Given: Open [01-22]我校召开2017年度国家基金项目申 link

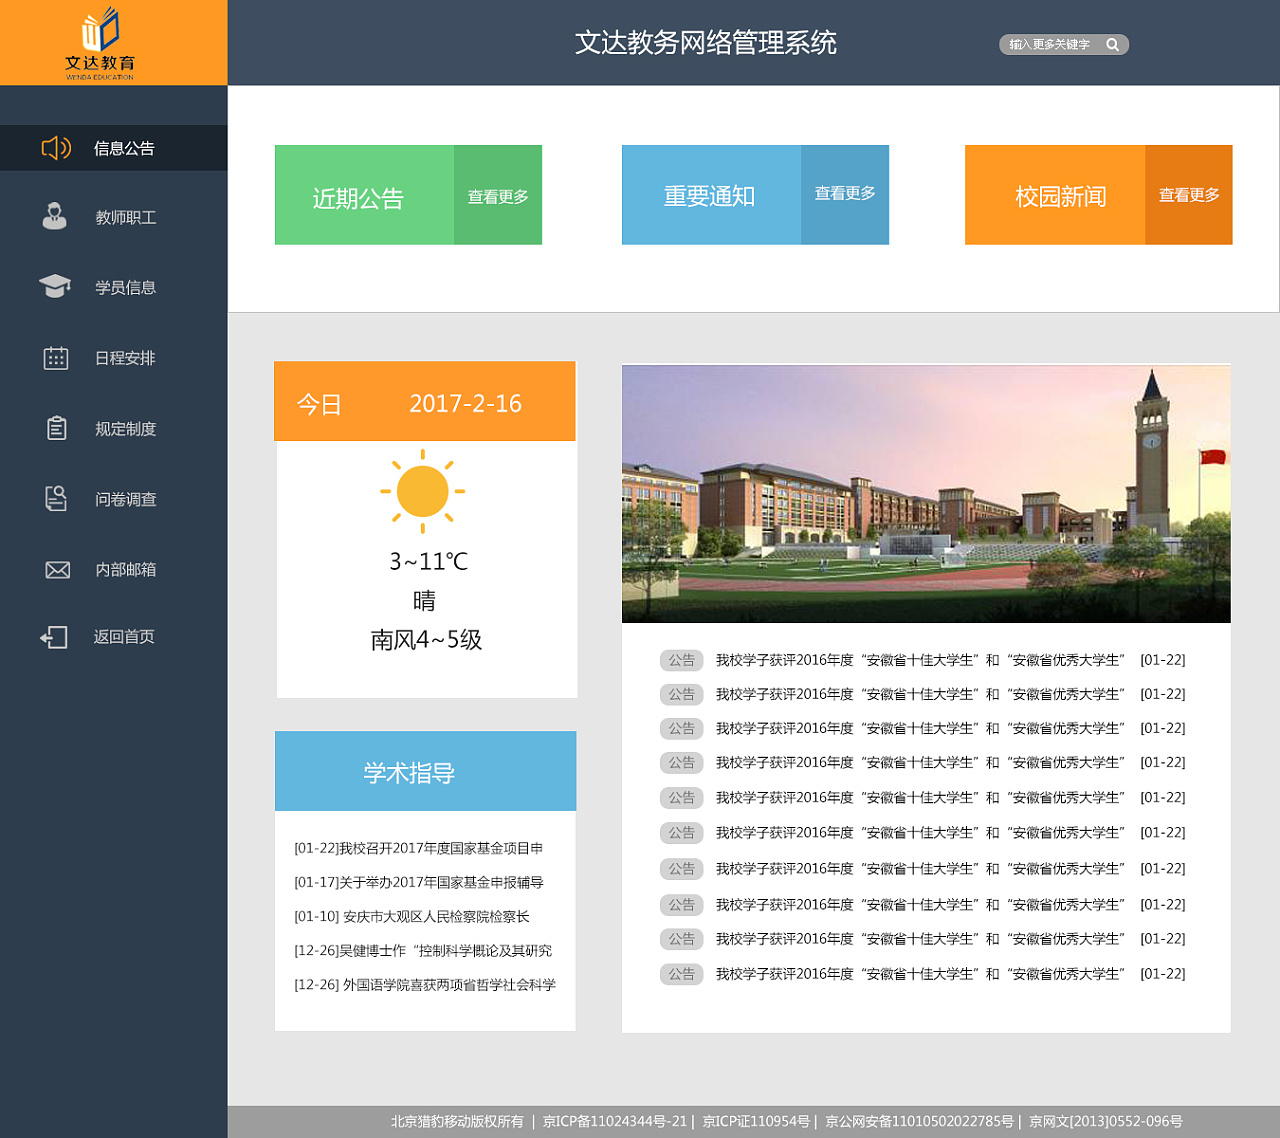Looking at the screenshot, I should tap(419, 848).
